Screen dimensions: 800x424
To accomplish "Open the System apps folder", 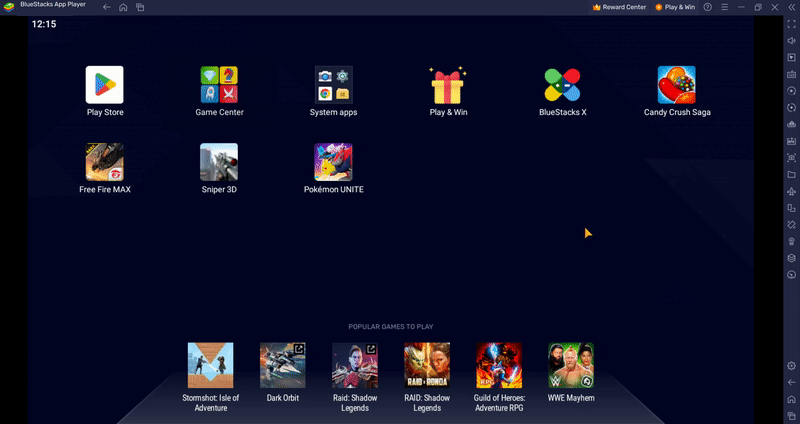I will [x=333, y=85].
